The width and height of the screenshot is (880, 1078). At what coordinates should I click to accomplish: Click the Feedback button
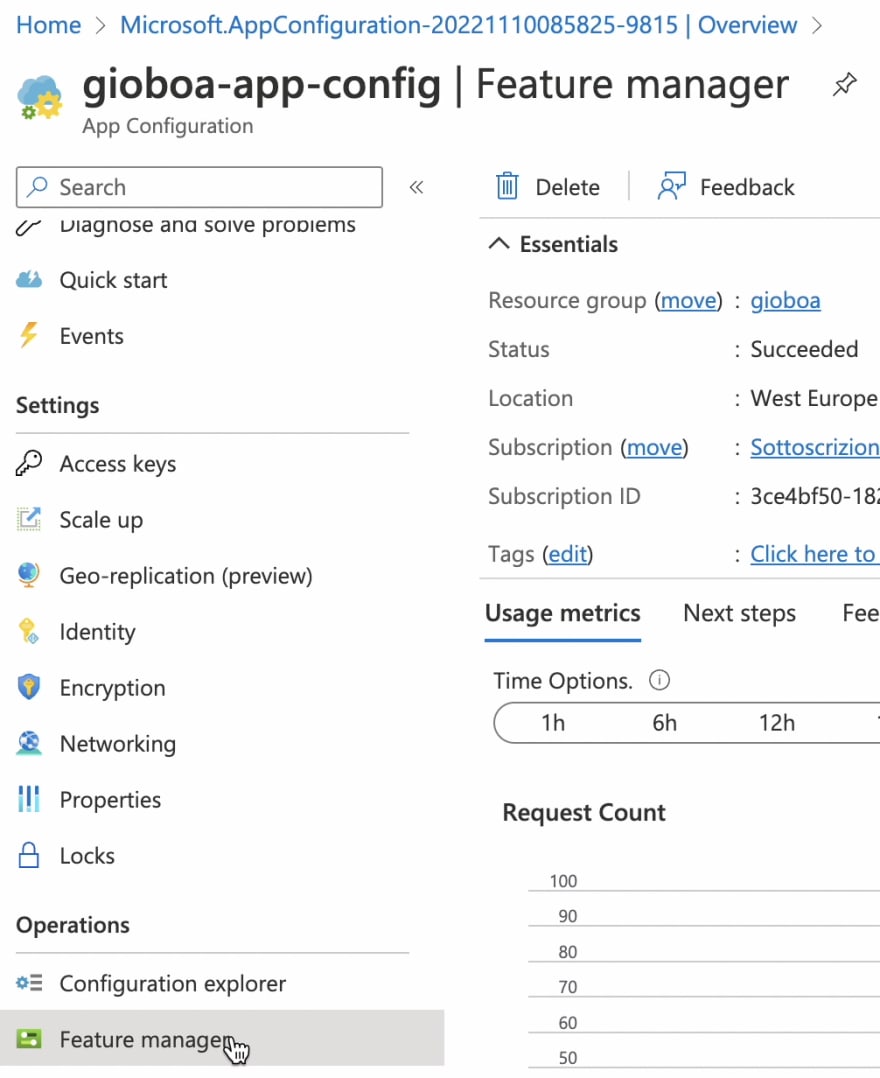point(726,186)
